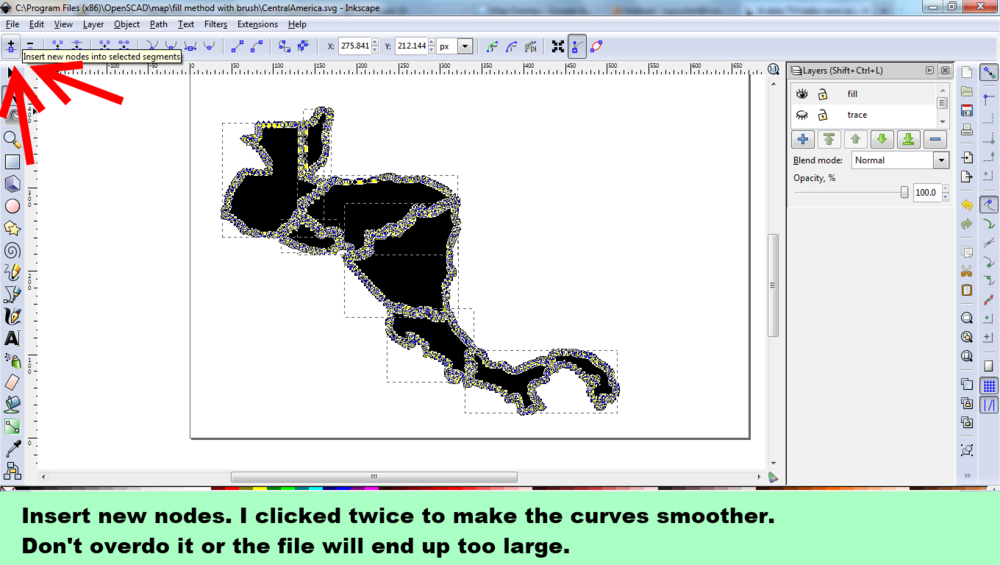Show the trace layer via eye icon
This screenshot has width=1000, height=565.
(801, 115)
